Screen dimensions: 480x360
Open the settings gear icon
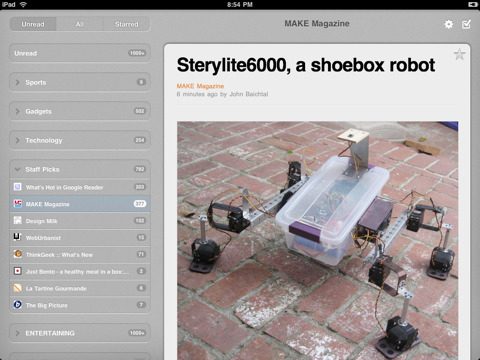click(x=449, y=24)
